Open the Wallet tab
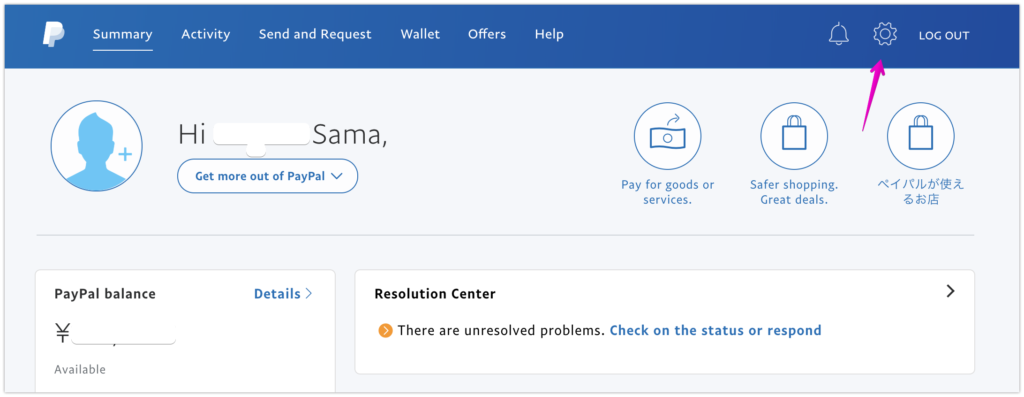The height and width of the screenshot is (397, 1024). [420, 35]
